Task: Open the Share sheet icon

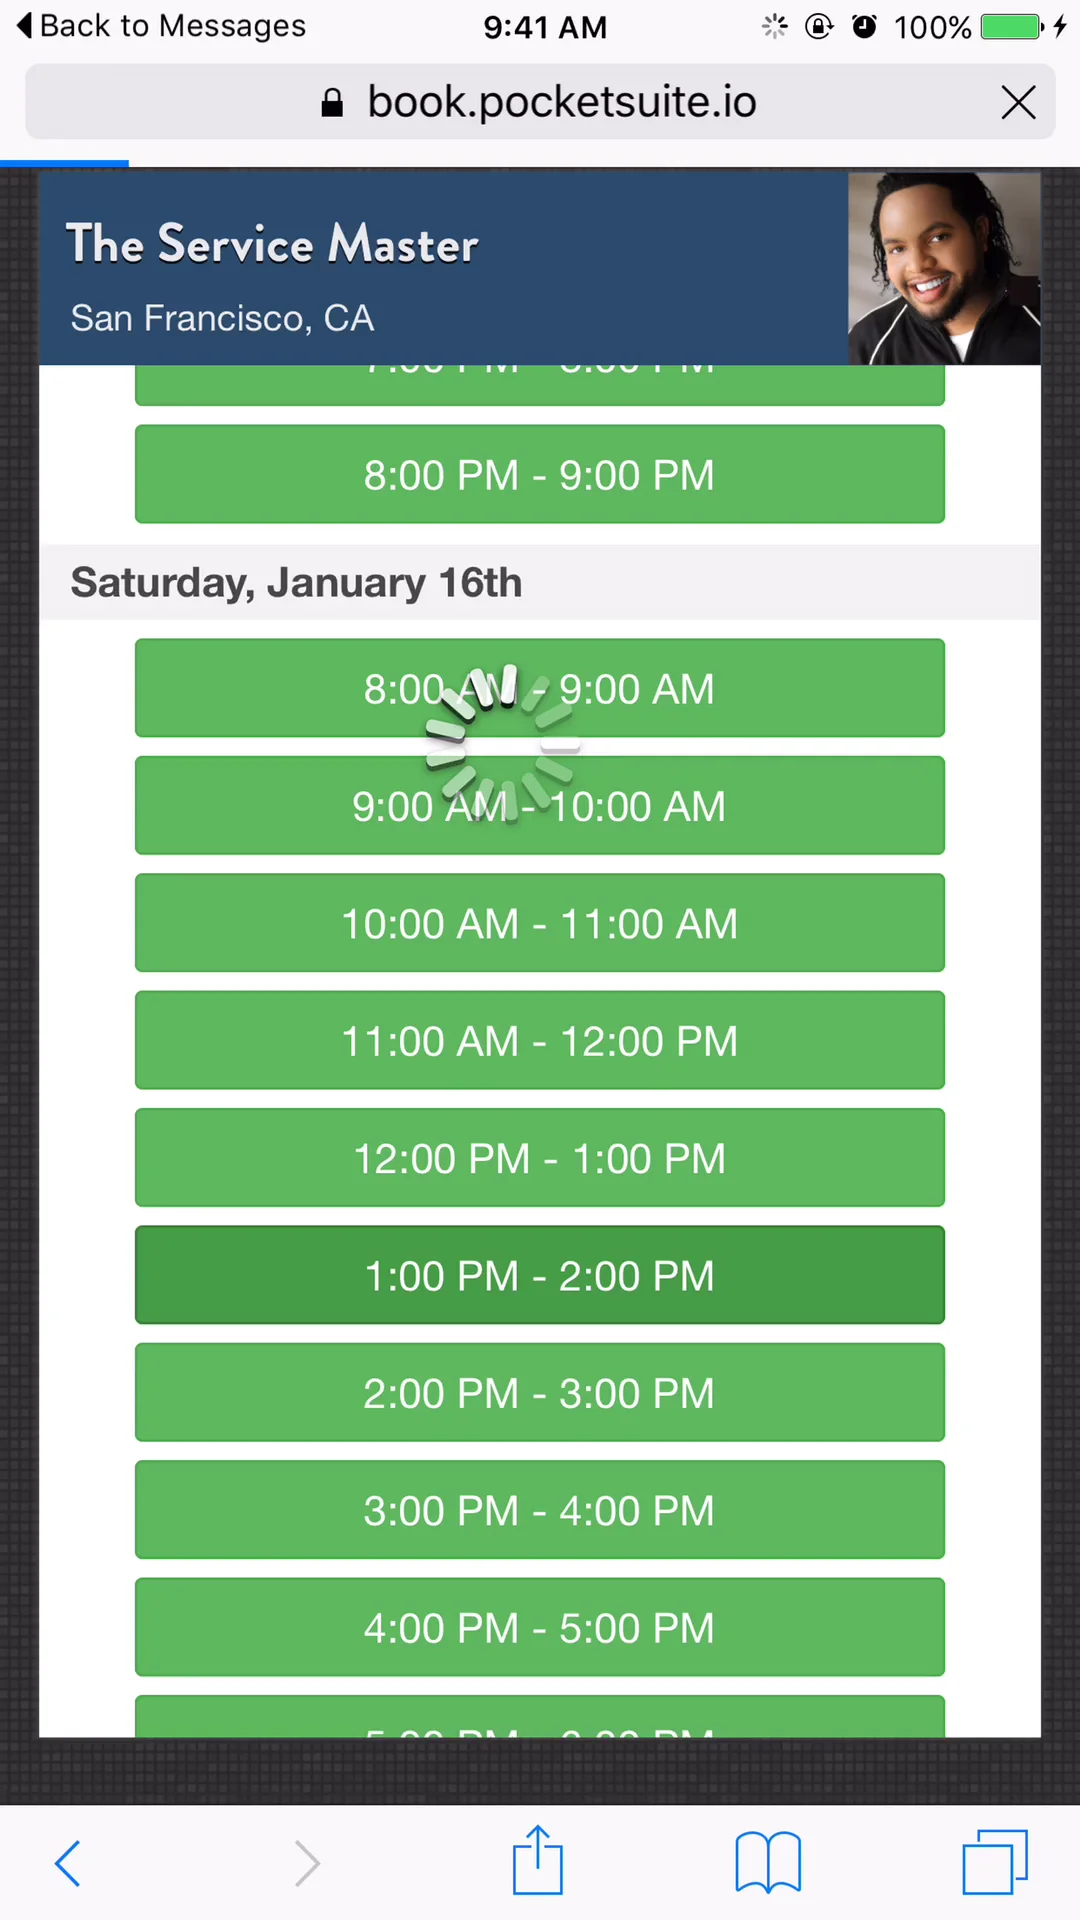Action: 538,1860
